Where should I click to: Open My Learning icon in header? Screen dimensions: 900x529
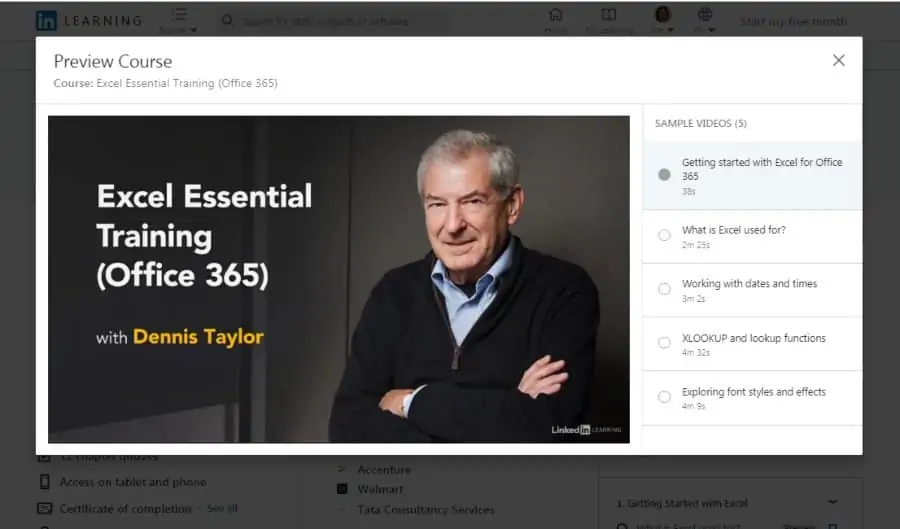tap(608, 14)
